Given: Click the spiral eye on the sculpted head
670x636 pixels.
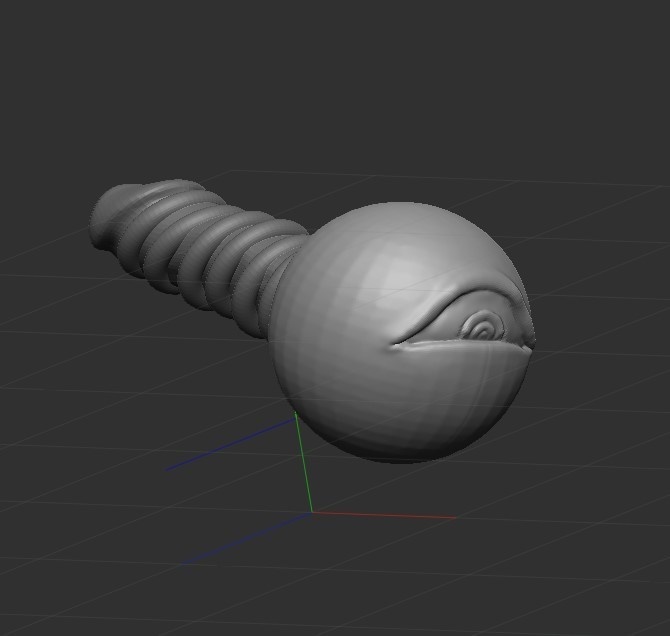Looking at the screenshot, I should (482, 327).
